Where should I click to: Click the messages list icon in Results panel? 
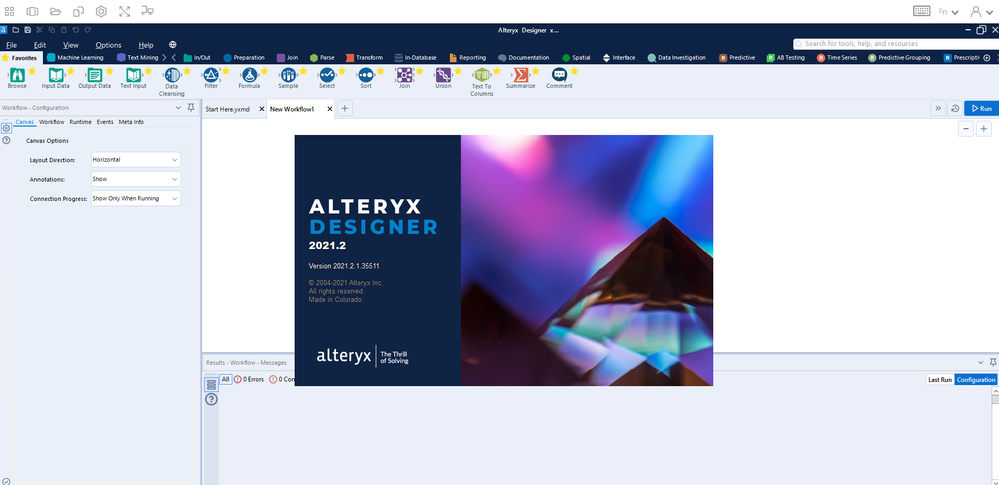point(212,384)
